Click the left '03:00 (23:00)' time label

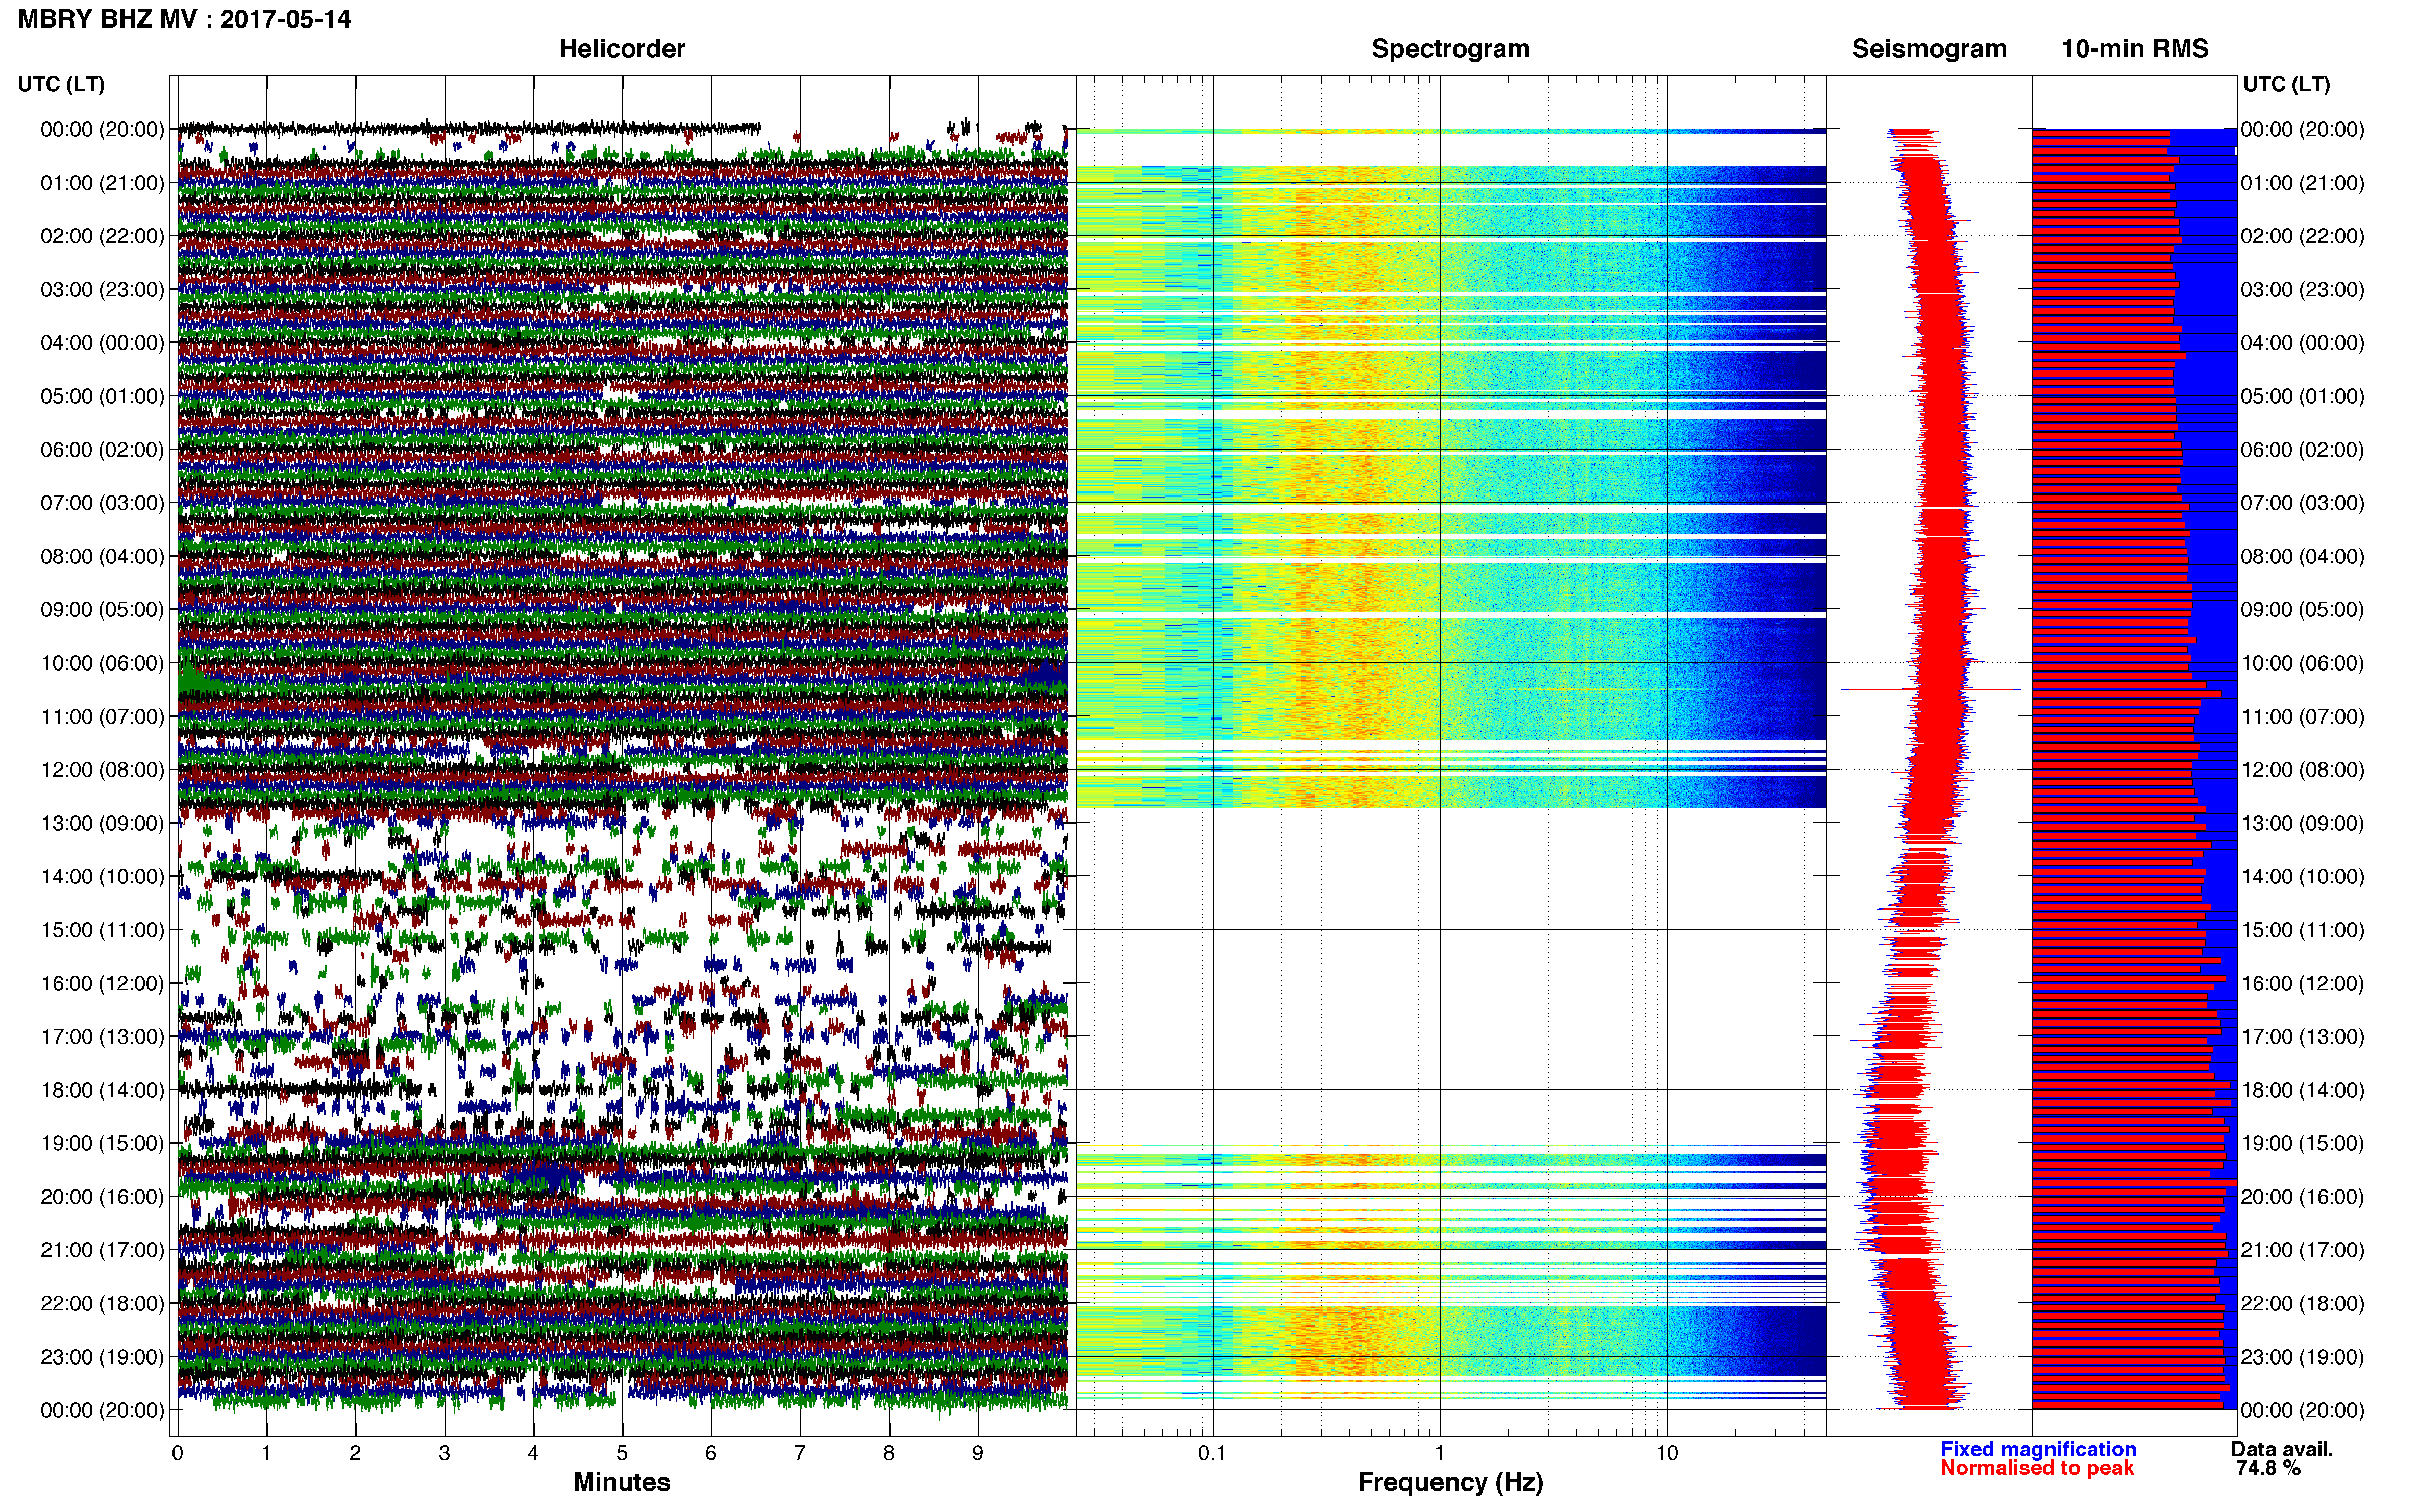(x=102, y=290)
